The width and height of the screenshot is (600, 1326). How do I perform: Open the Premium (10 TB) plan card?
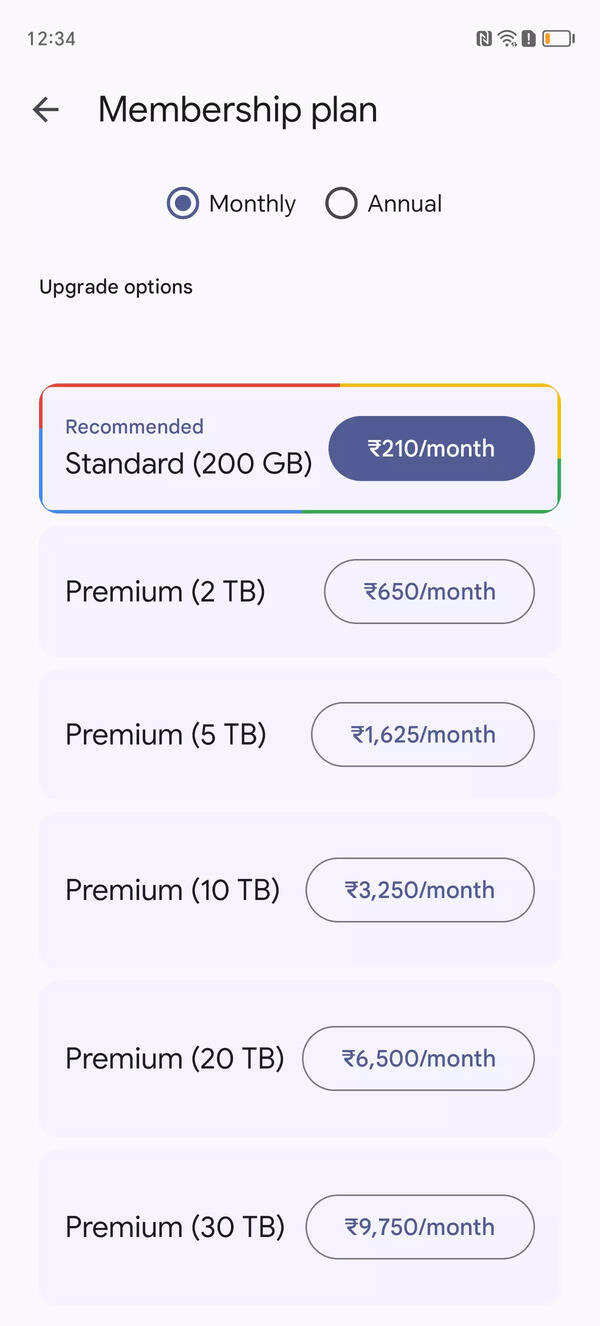pyautogui.click(x=172, y=890)
